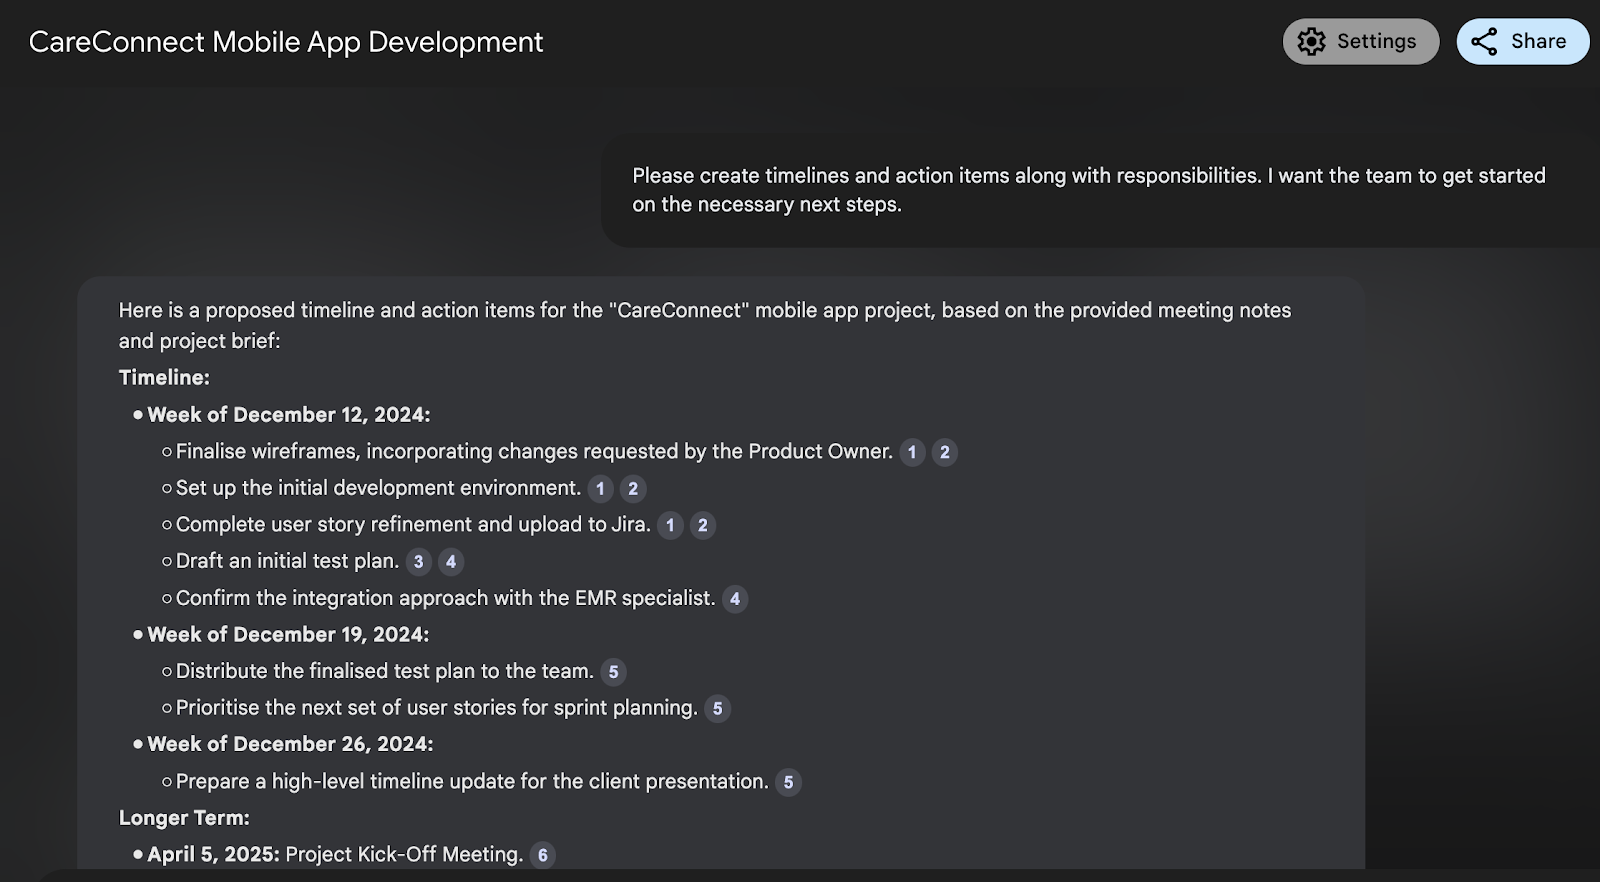Click citation 1 after development environment line
Image resolution: width=1600 pixels, height=882 pixels.
coord(600,489)
